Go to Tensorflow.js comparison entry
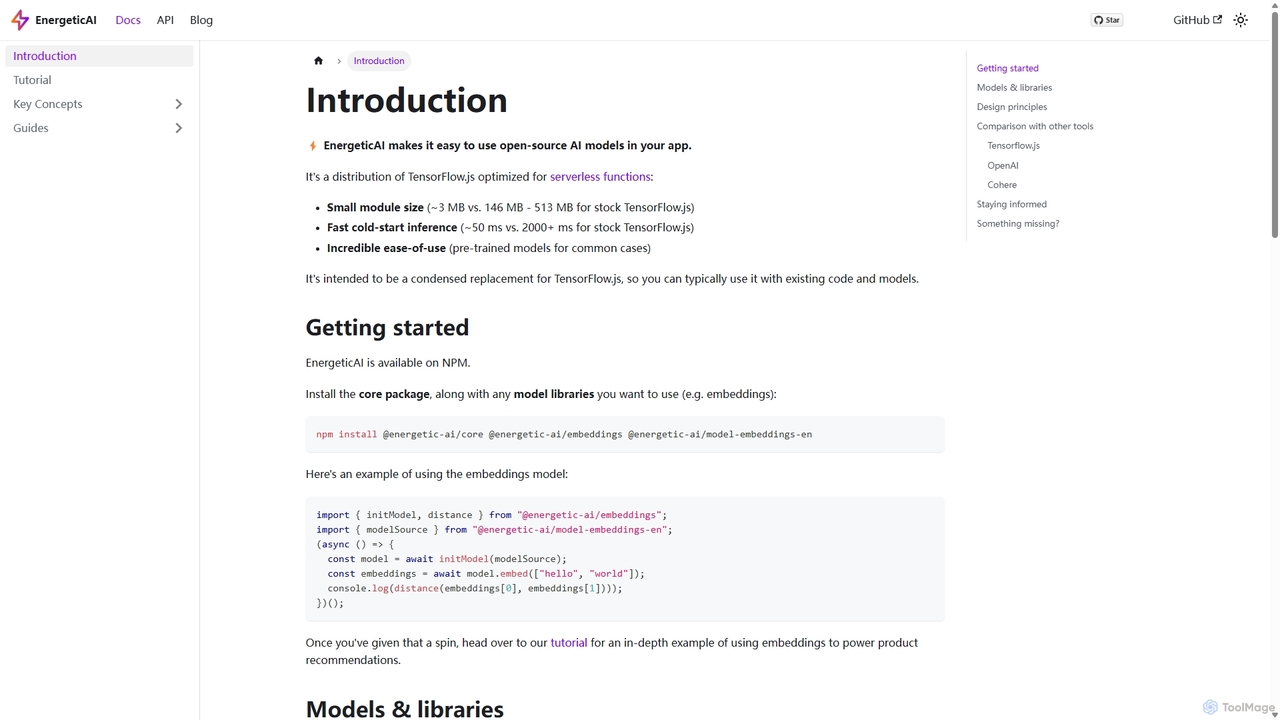 tap(1014, 146)
